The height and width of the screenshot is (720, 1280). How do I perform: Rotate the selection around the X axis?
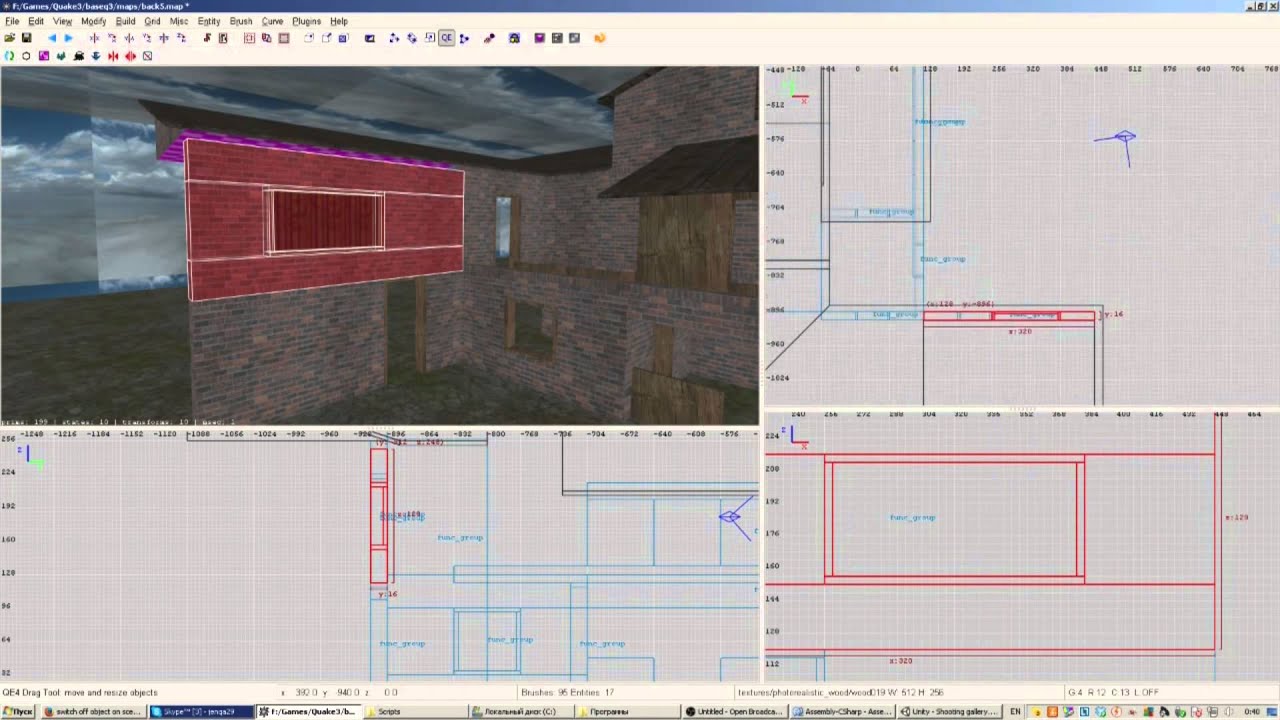112,38
